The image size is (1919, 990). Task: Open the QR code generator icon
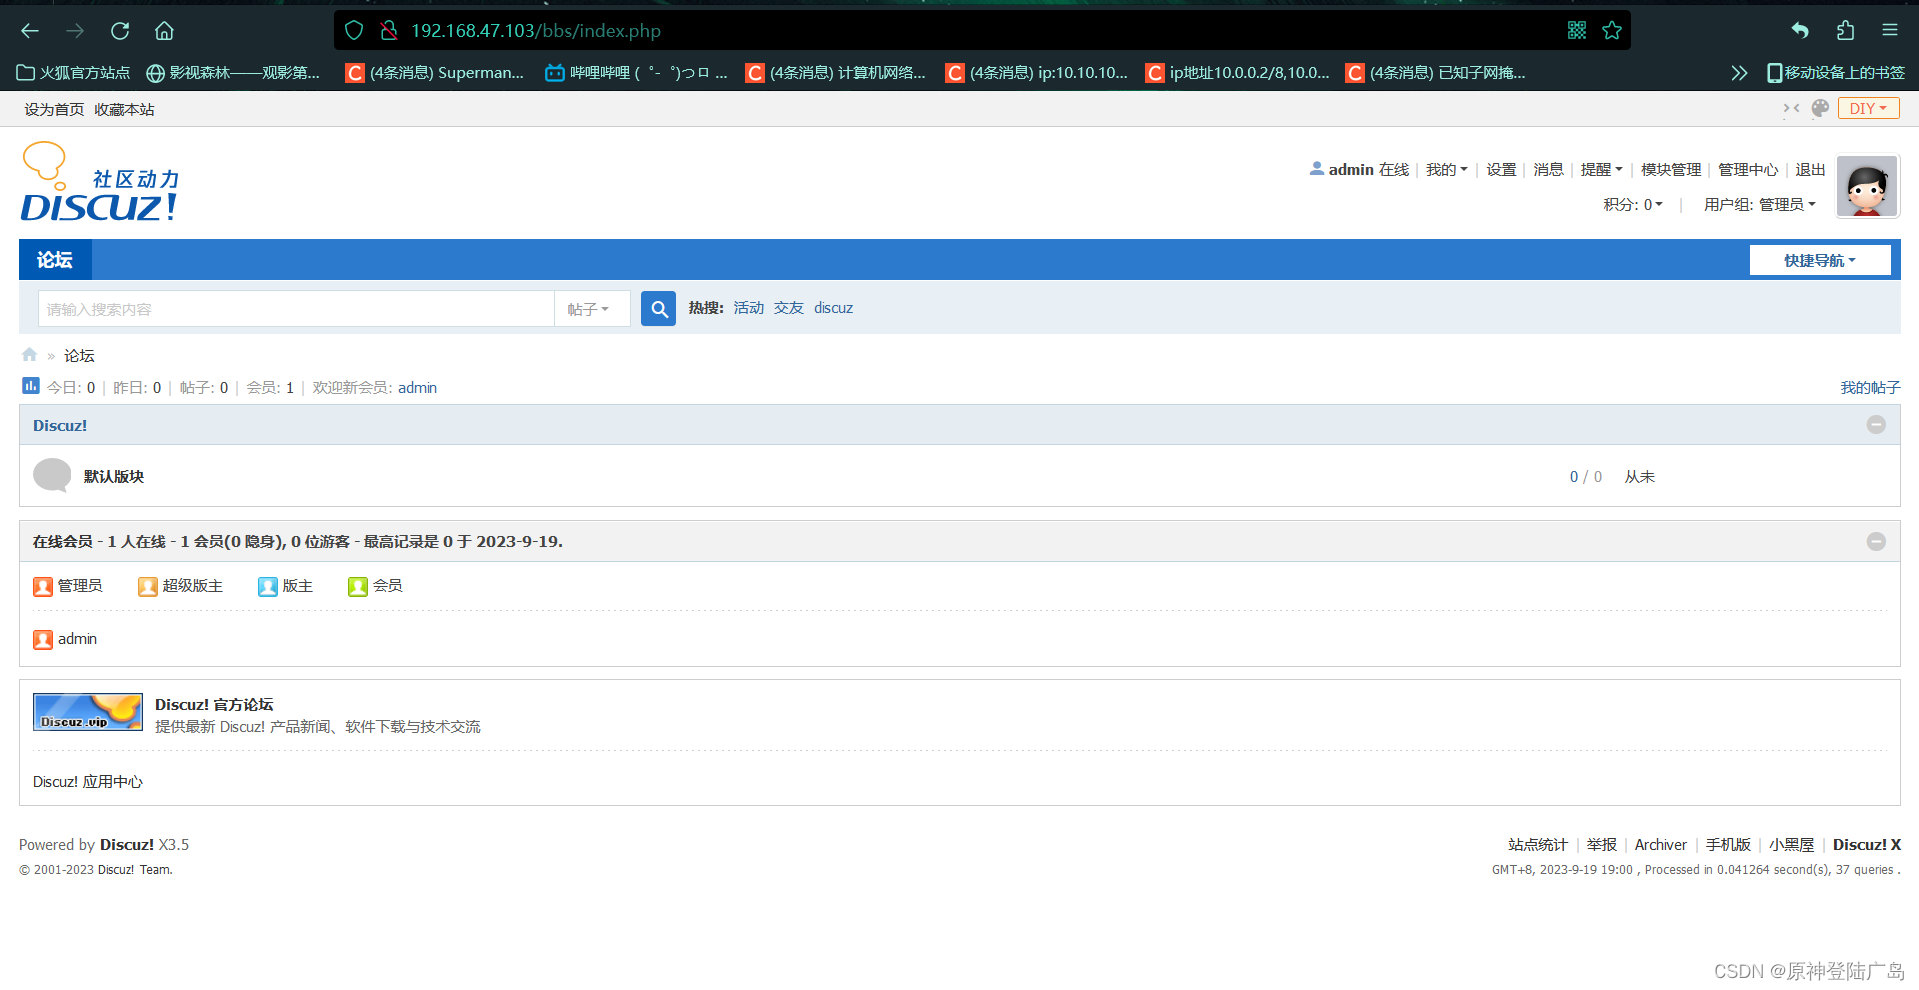1577,30
